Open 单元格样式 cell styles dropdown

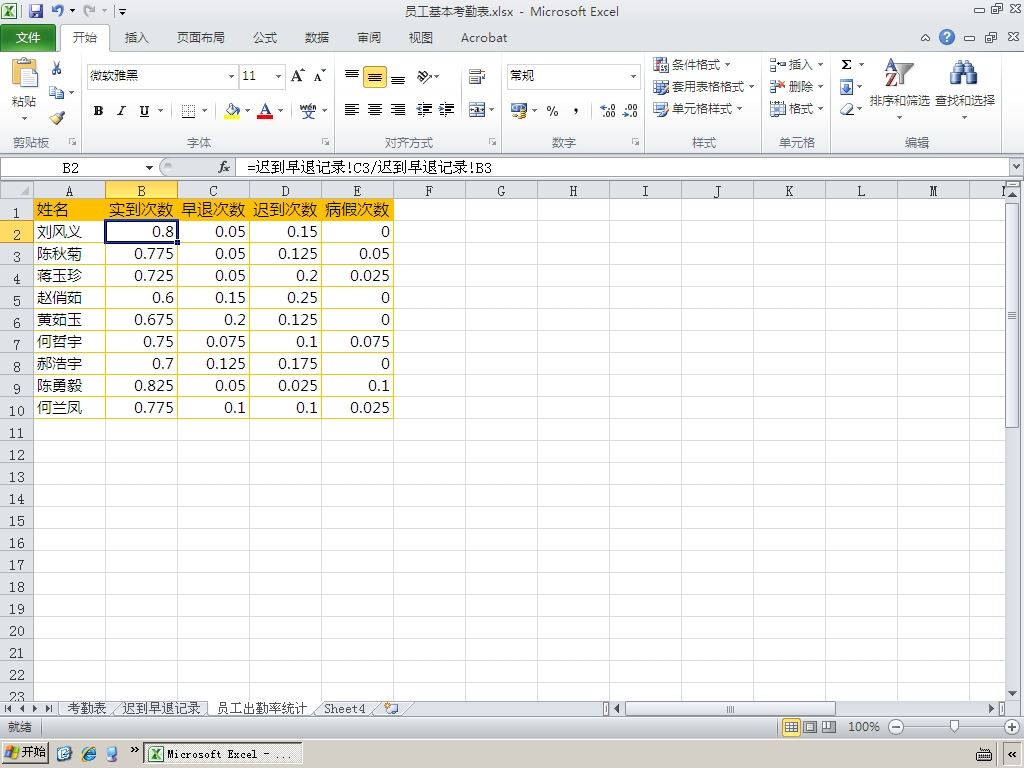click(x=698, y=109)
